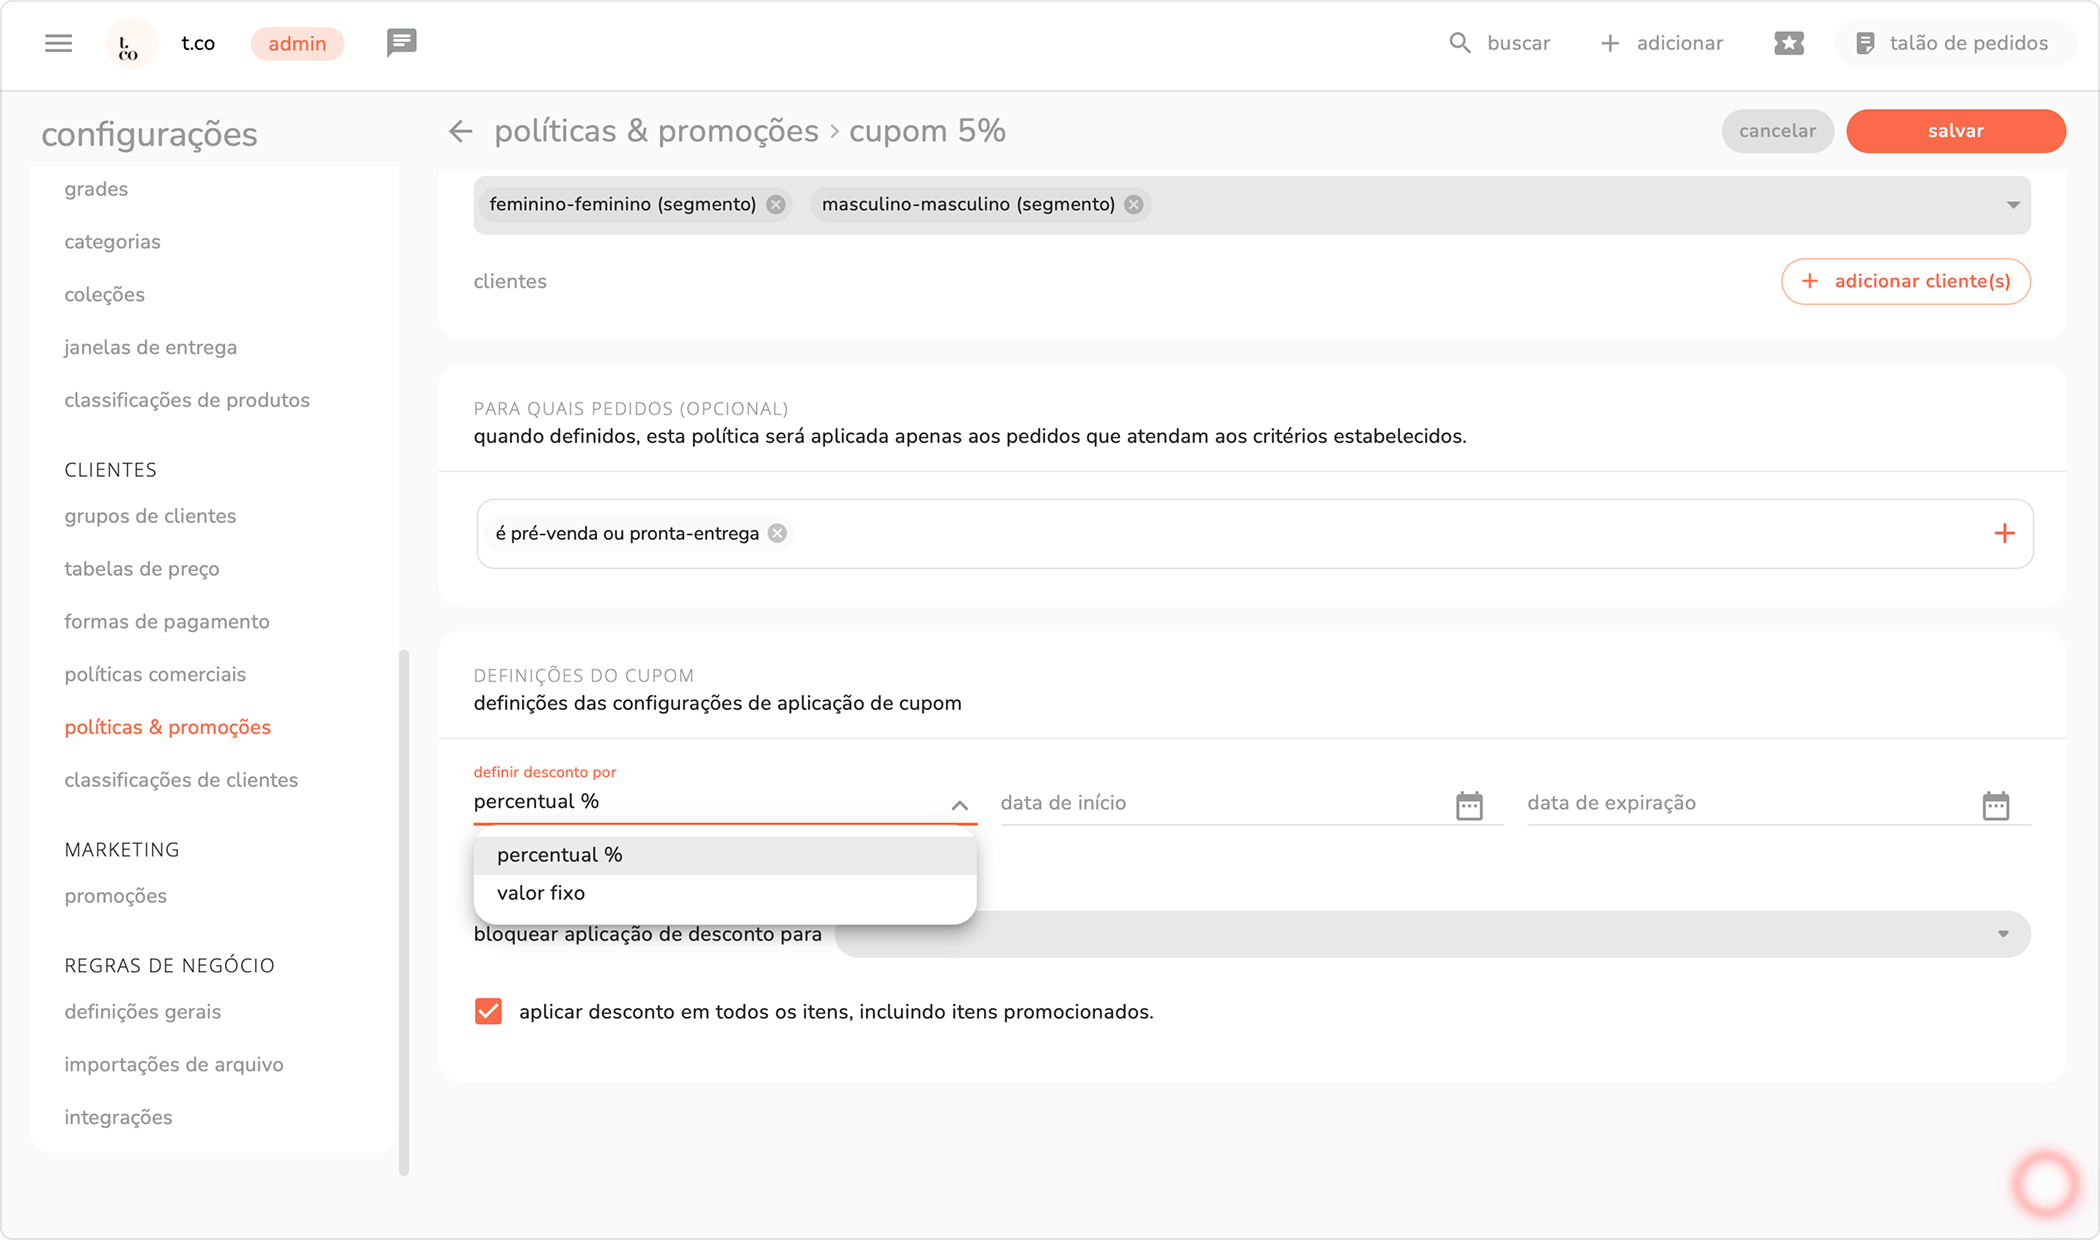Remove the feminino-feminino segment chip

pos(776,204)
